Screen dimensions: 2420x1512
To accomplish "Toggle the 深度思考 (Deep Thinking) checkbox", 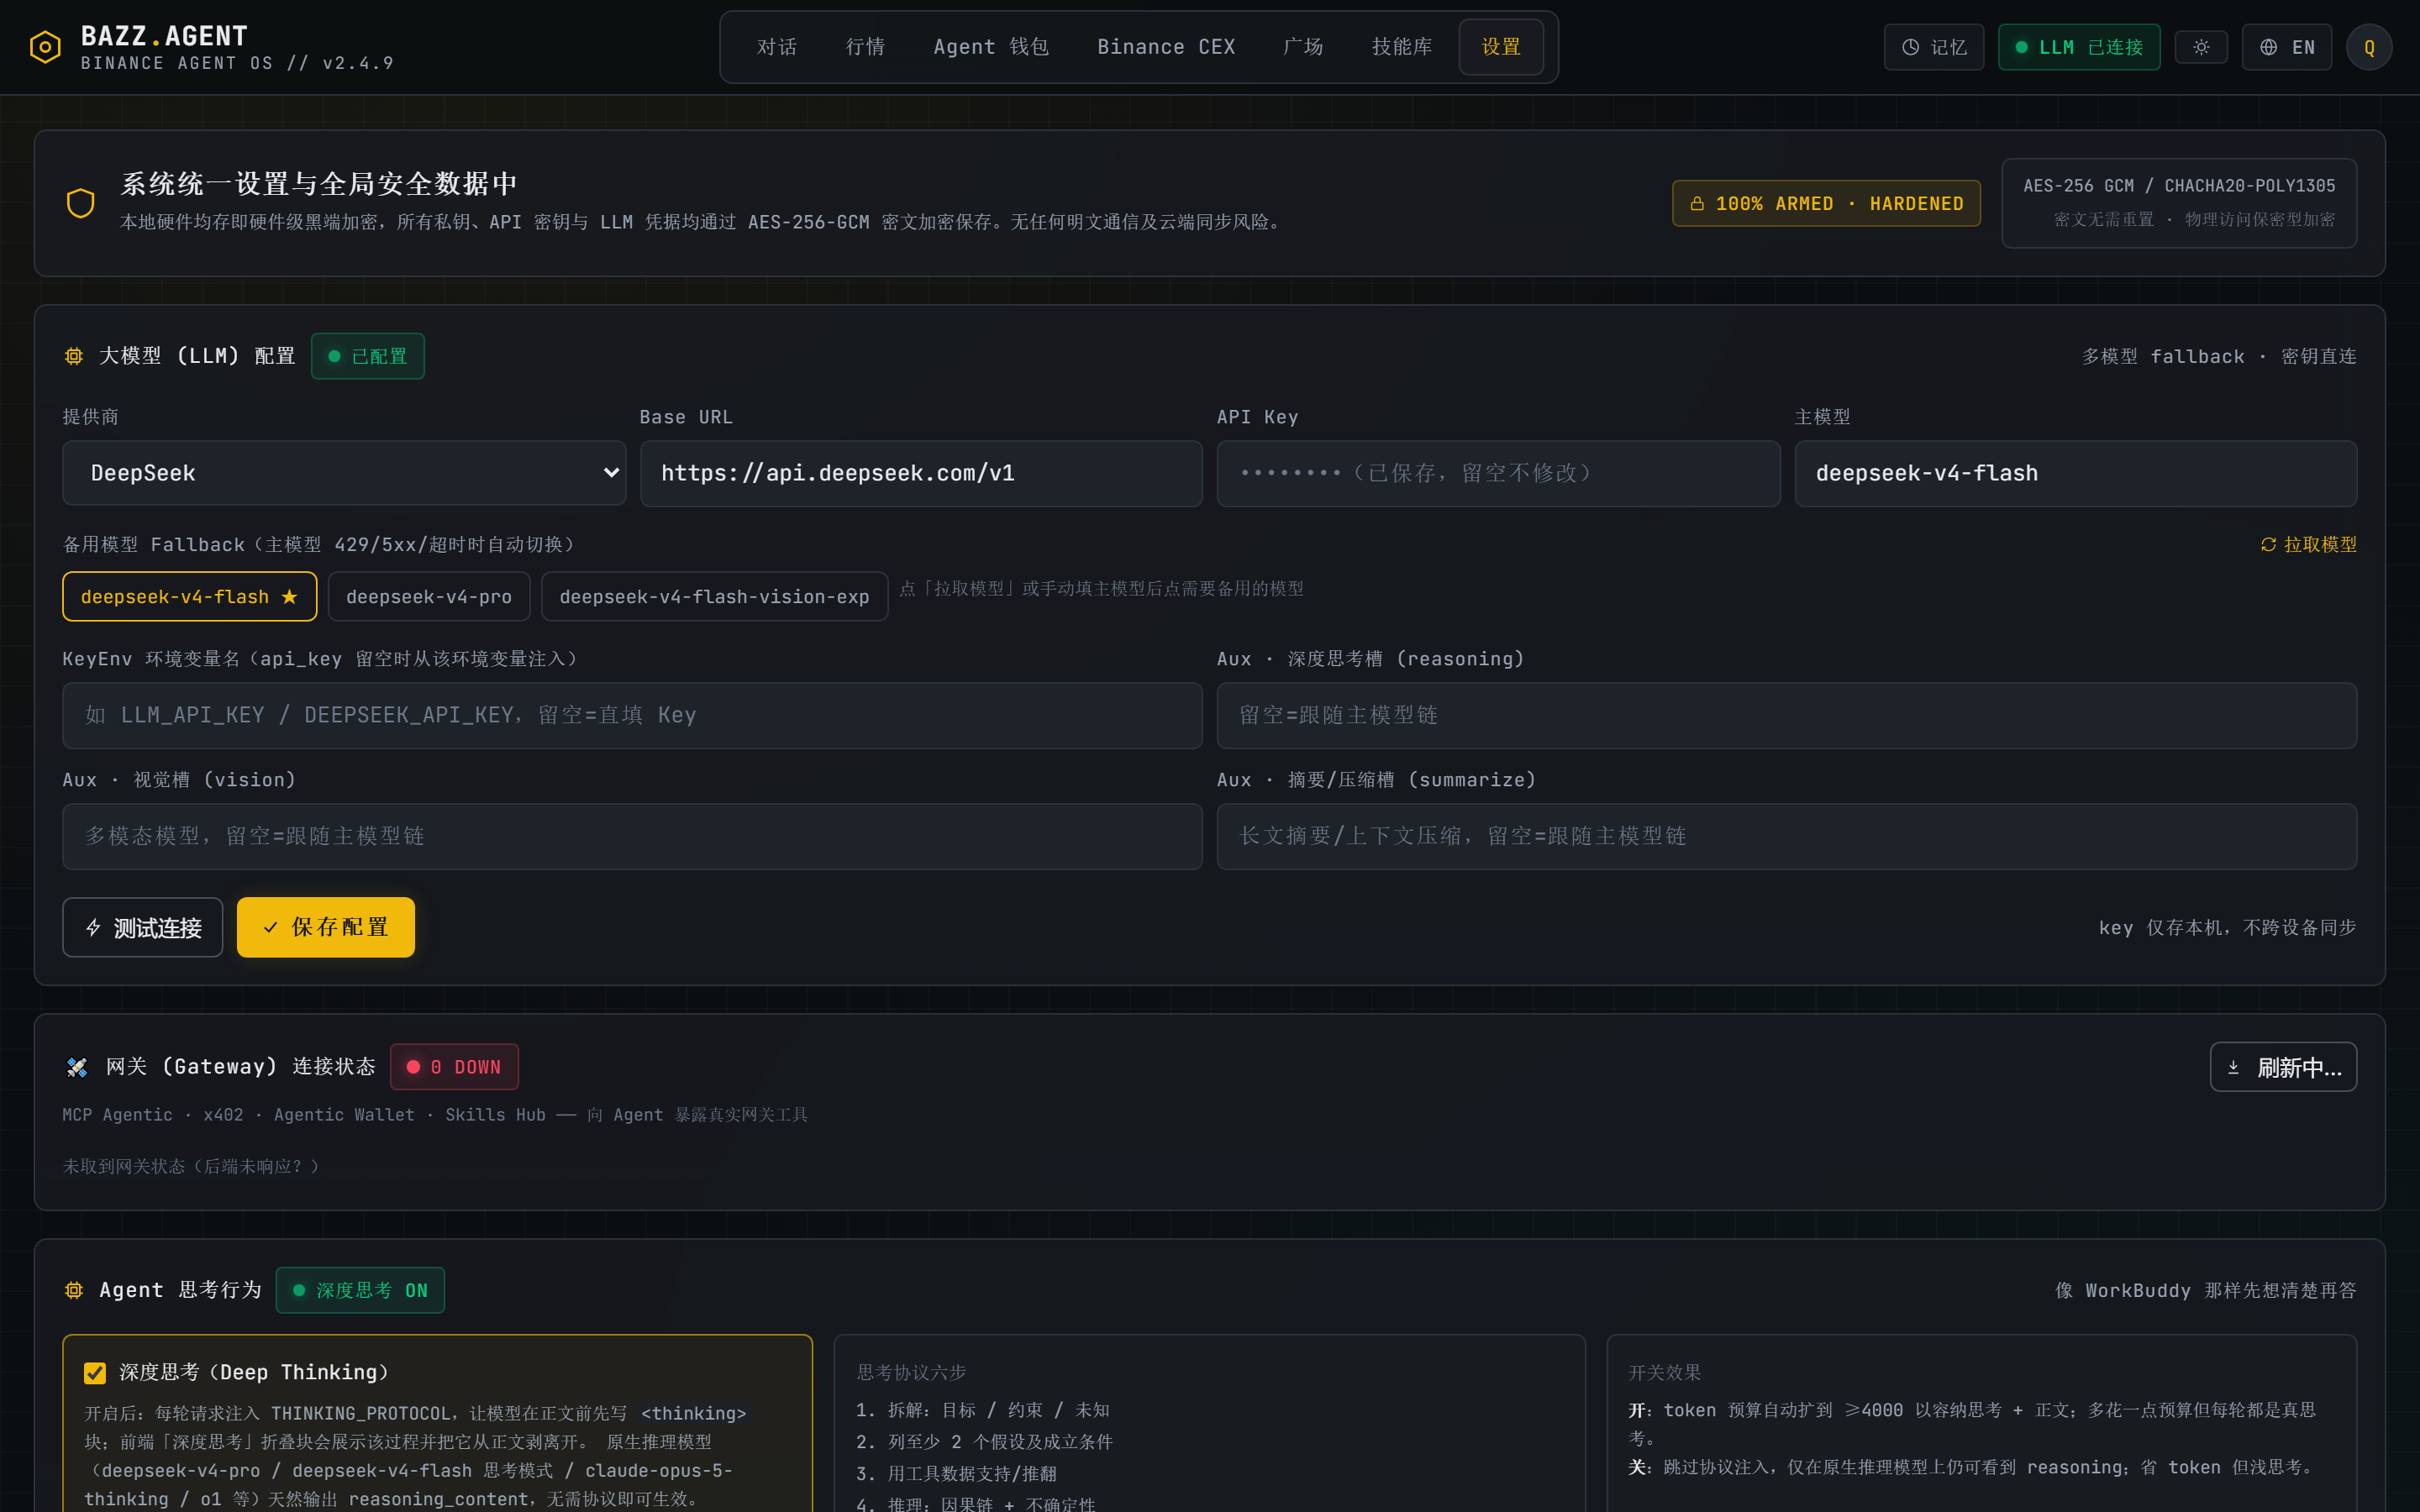I will coord(95,1373).
